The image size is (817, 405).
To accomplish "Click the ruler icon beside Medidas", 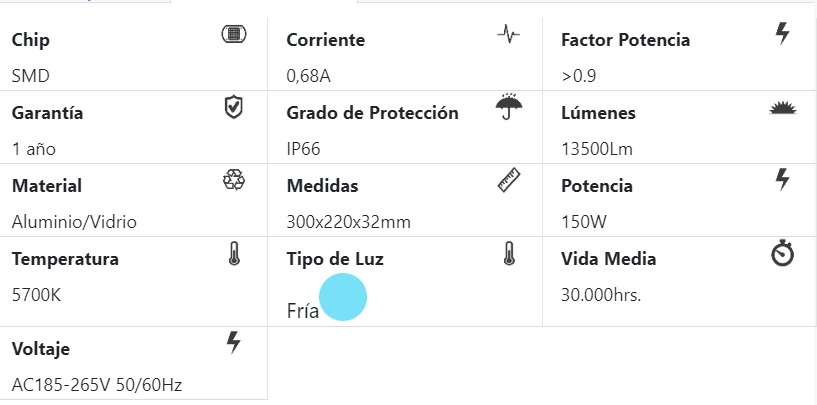I will pos(508,180).
